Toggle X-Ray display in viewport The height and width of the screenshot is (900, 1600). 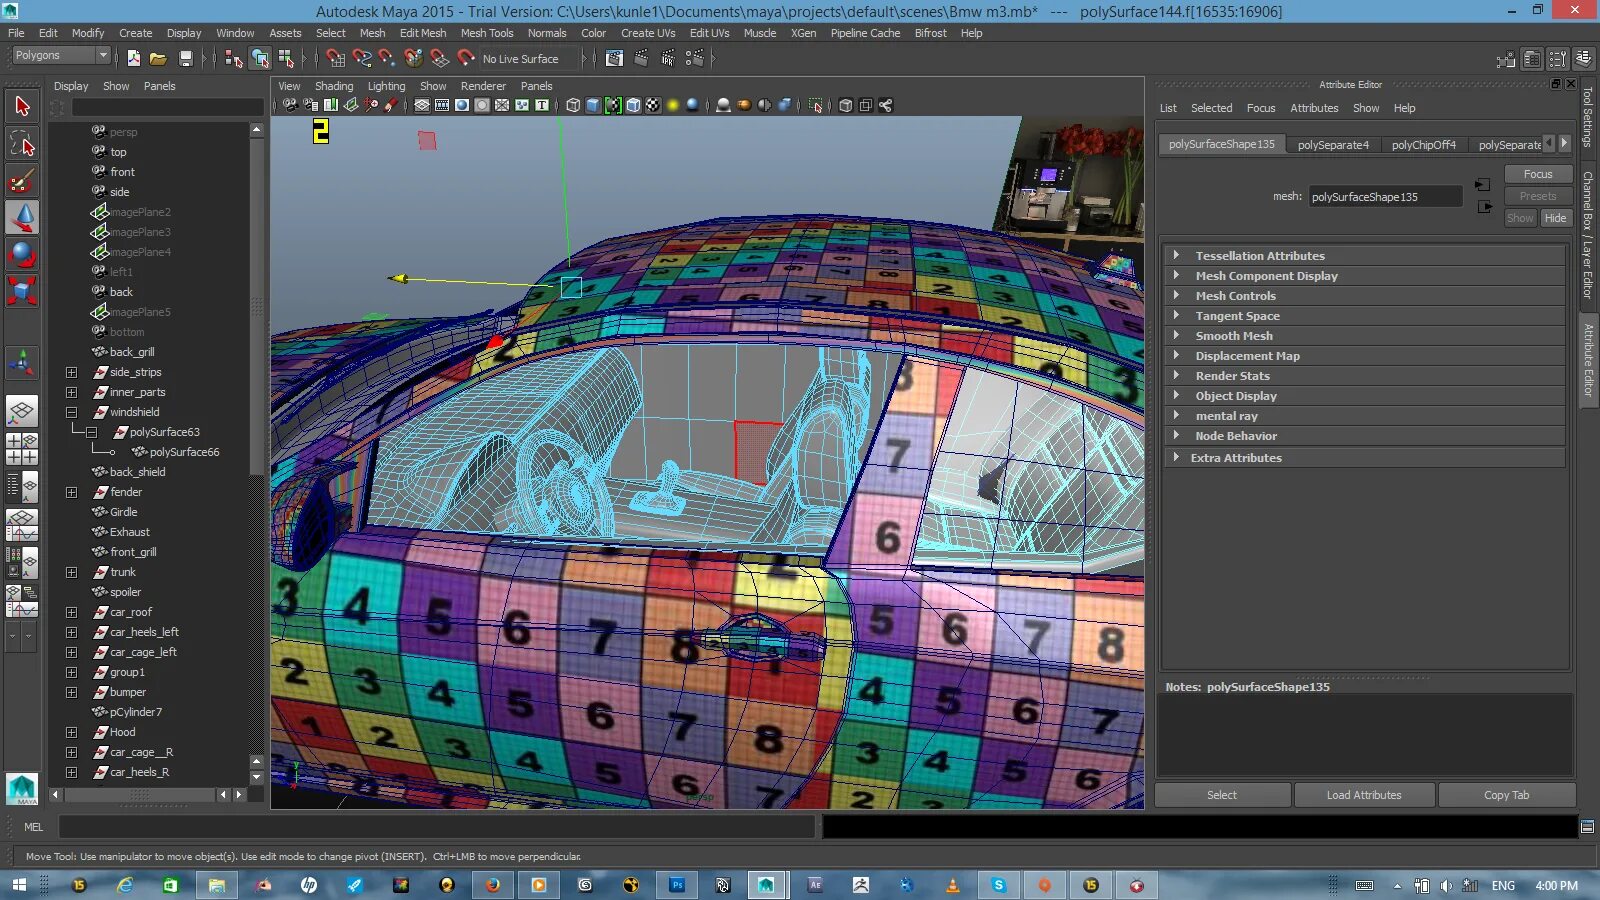point(845,105)
